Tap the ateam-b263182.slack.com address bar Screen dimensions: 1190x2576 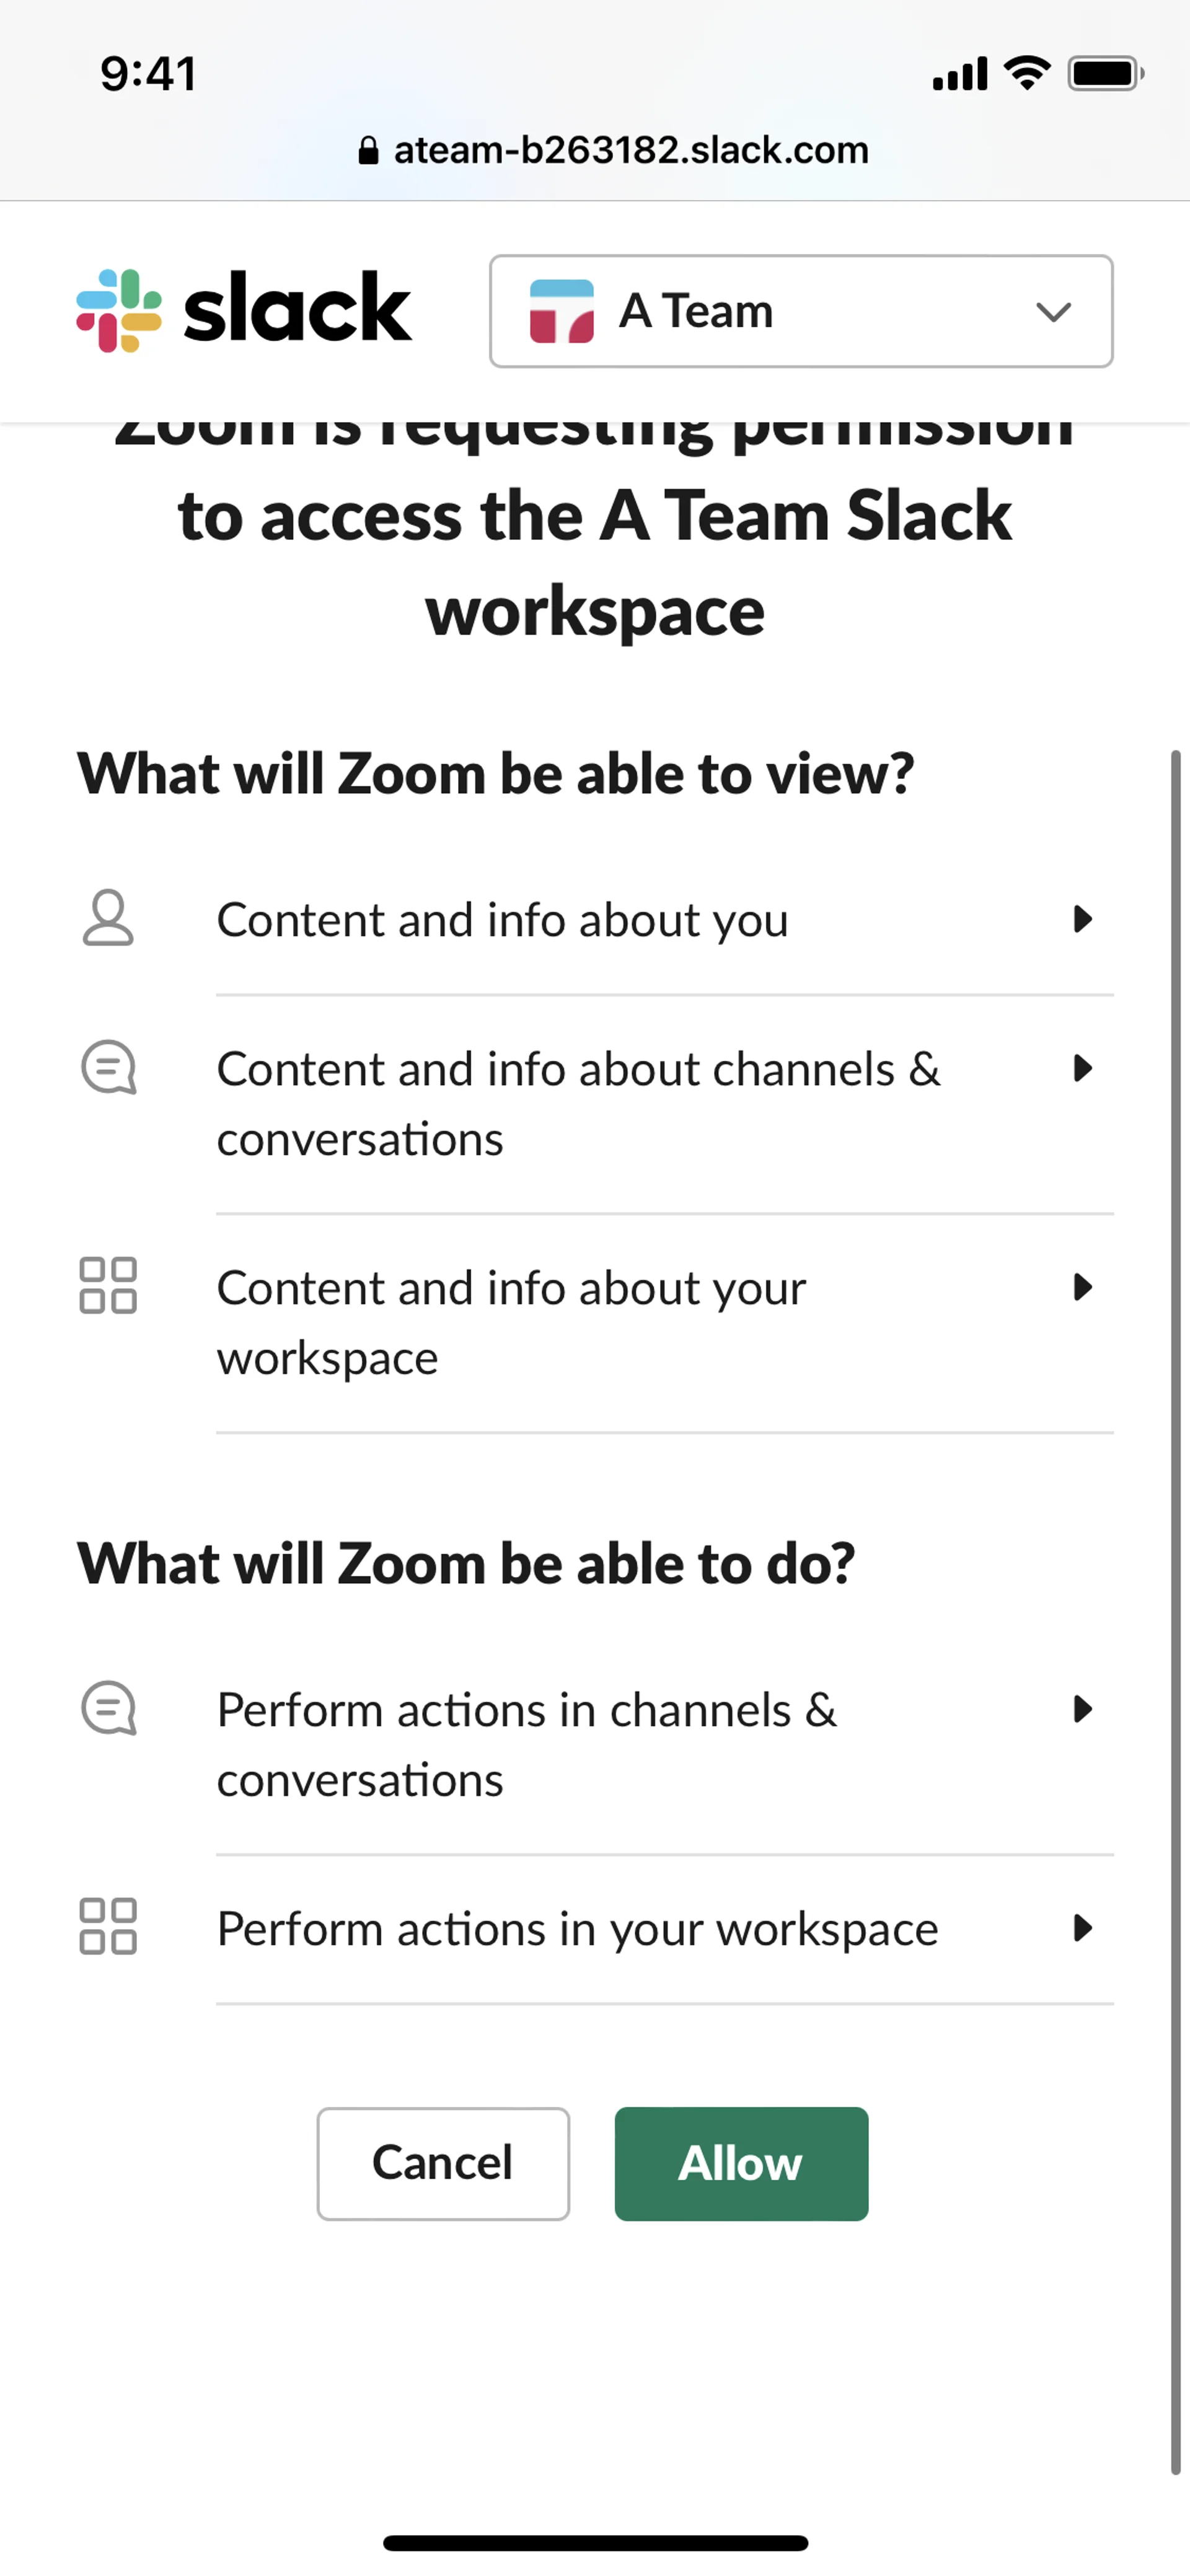point(630,151)
